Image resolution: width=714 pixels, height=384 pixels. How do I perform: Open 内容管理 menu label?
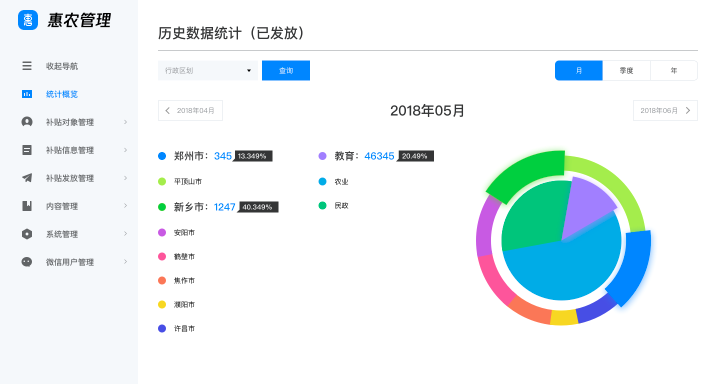pyautogui.click(x=62, y=206)
